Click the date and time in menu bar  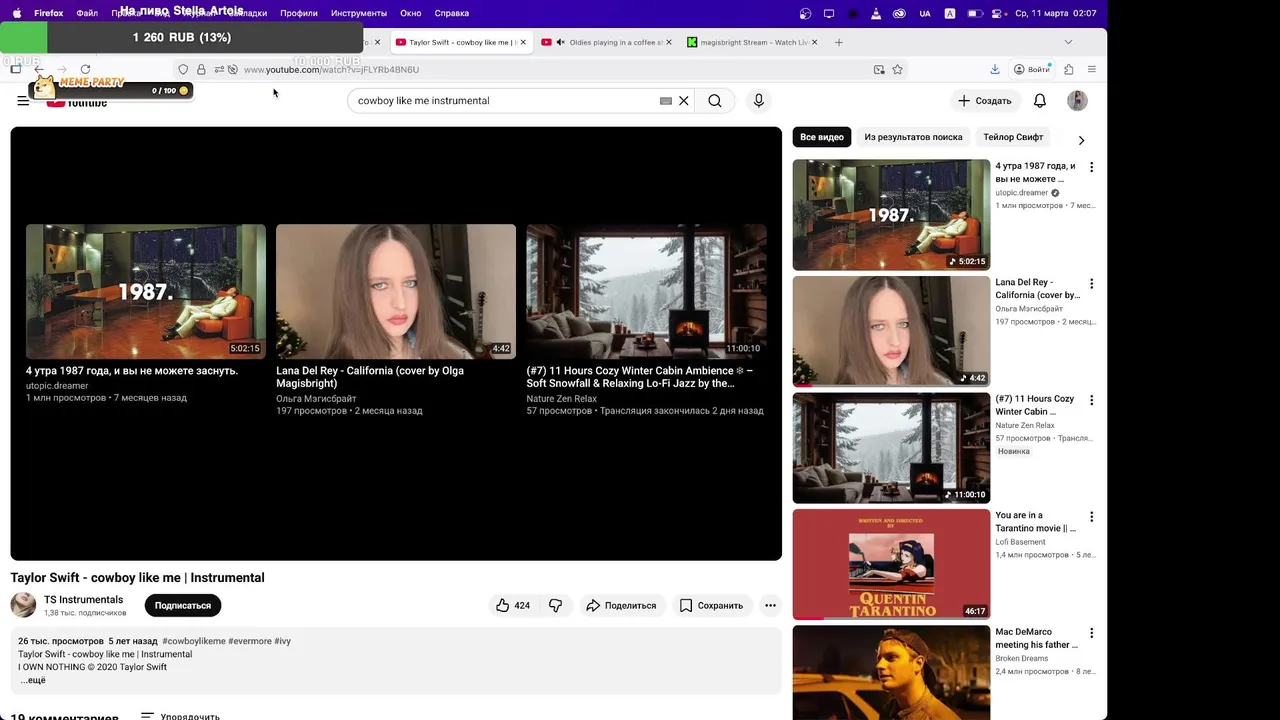(x=1056, y=13)
